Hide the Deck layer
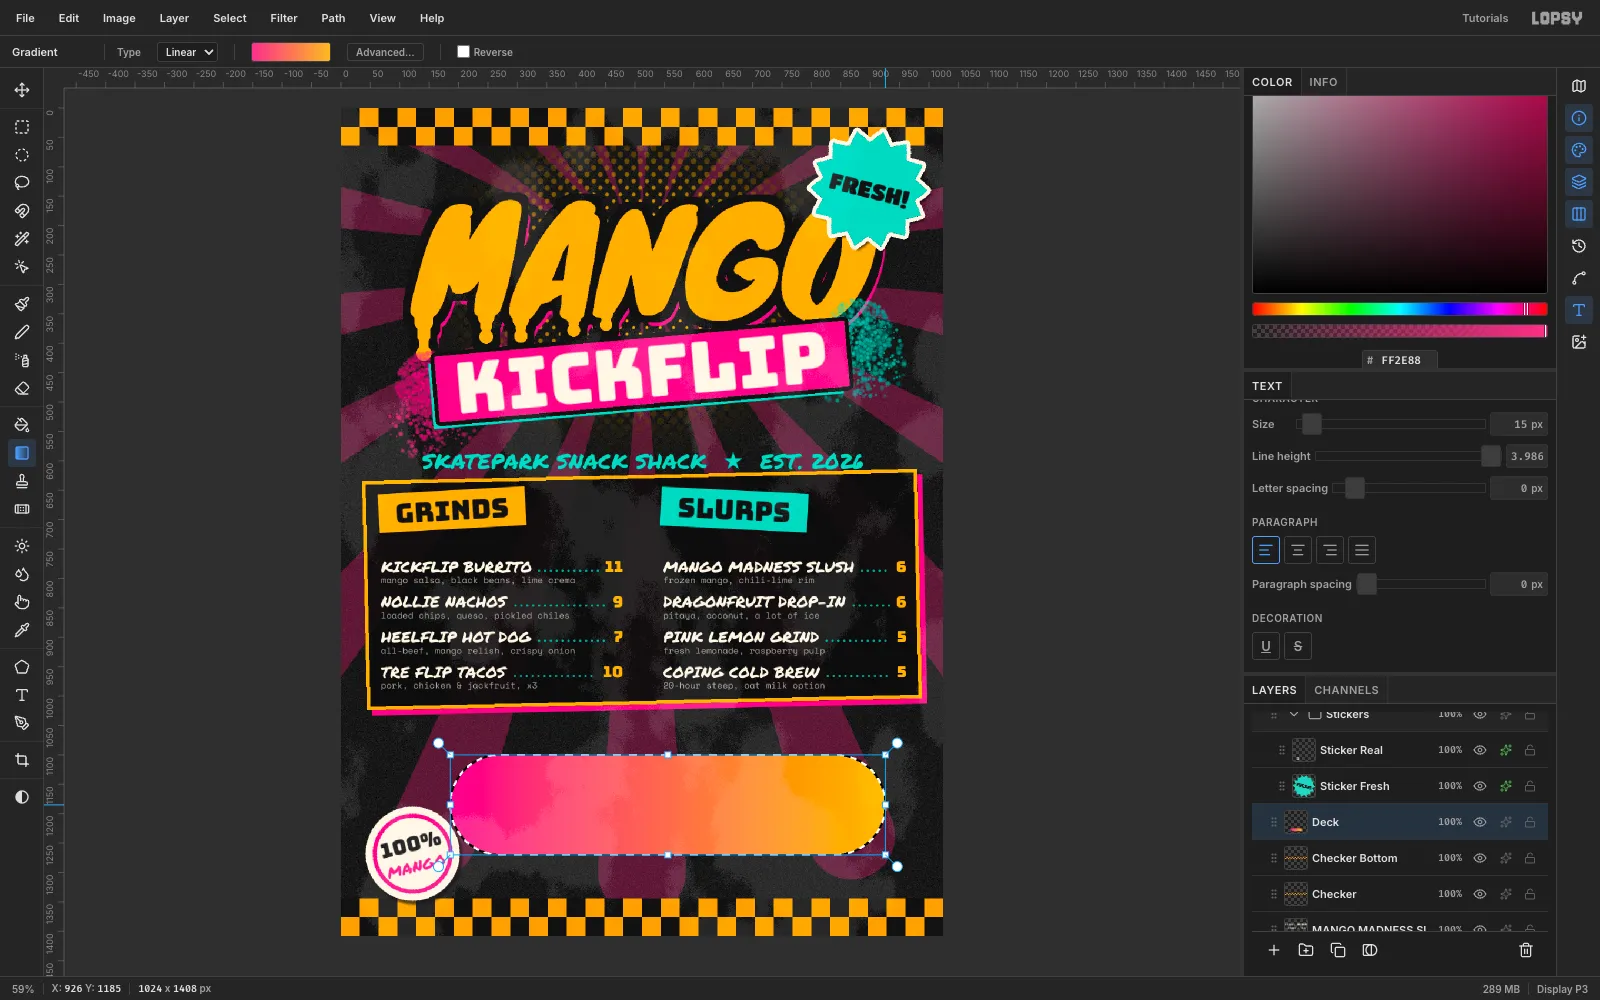 coord(1480,822)
